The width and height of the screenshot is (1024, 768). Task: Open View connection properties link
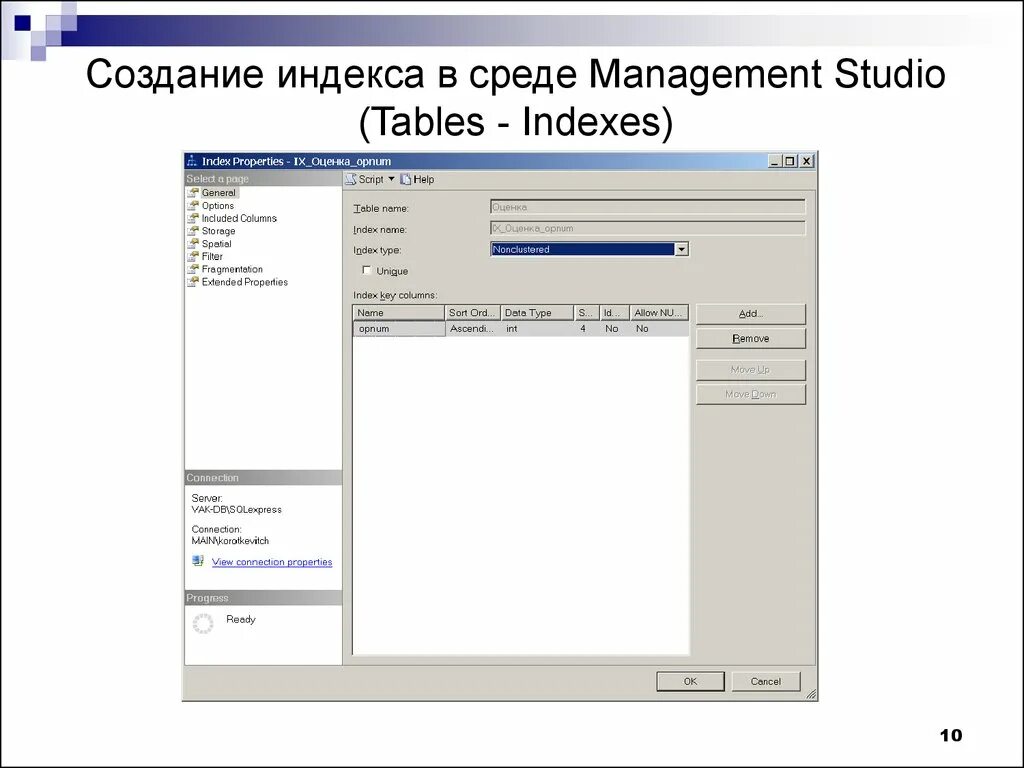click(272, 562)
